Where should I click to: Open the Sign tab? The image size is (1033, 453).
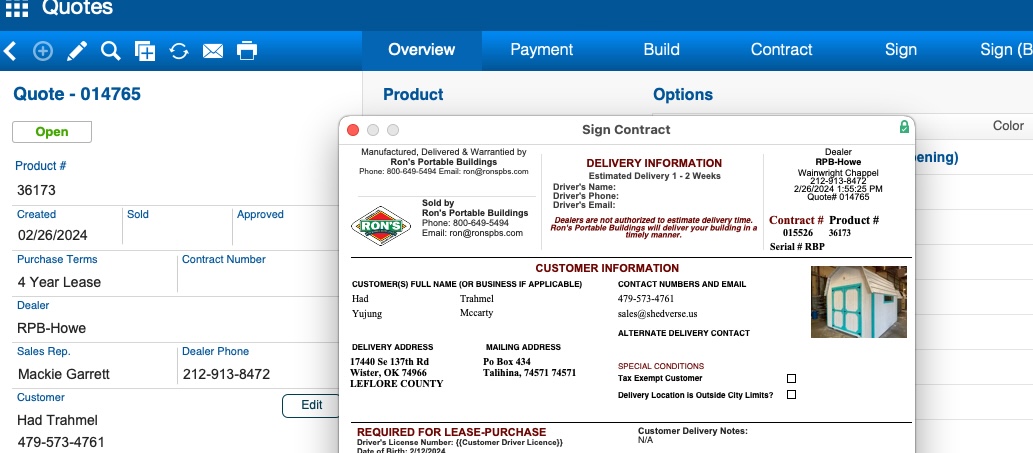pyautogui.click(x=901, y=49)
